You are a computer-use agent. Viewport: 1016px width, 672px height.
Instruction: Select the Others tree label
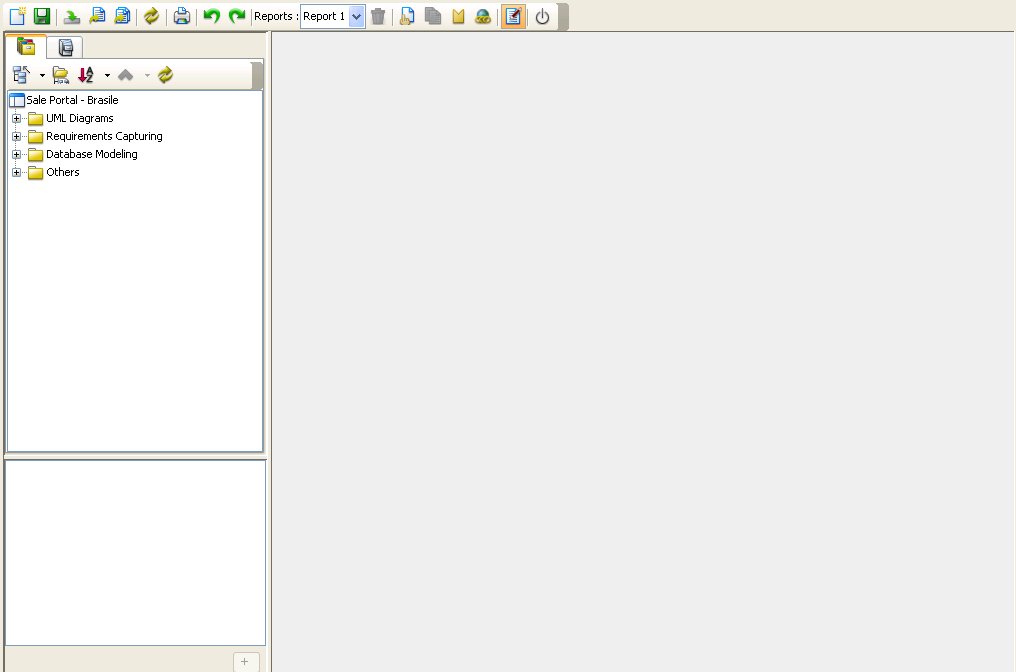point(63,172)
